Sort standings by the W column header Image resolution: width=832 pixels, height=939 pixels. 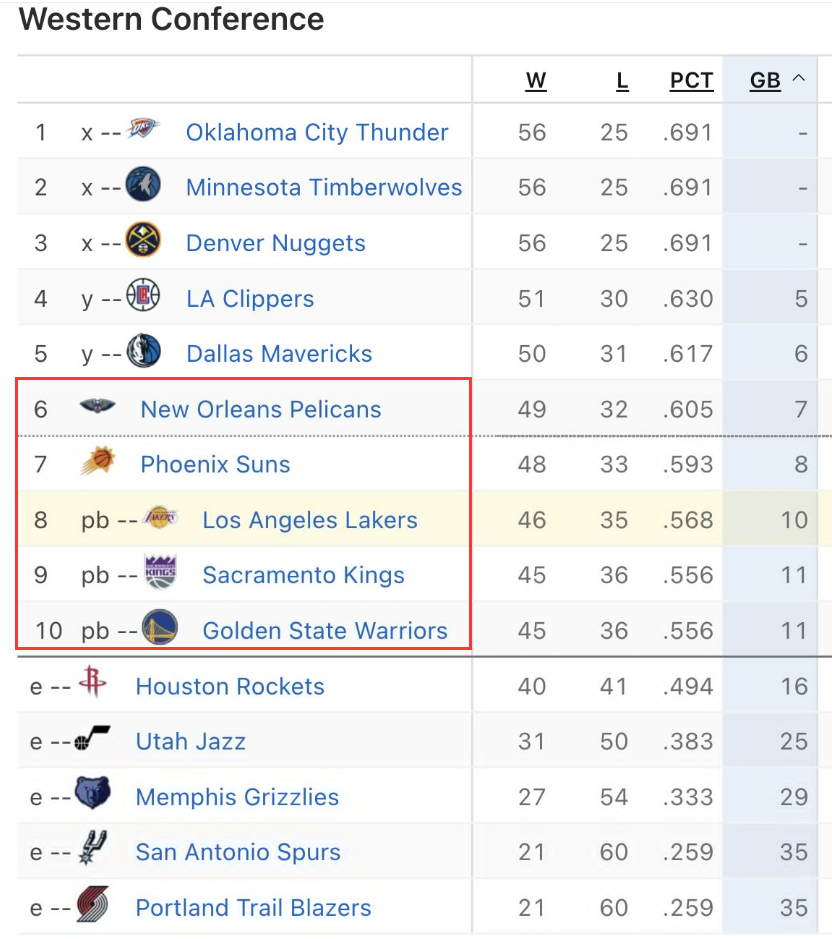pyautogui.click(x=536, y=81)
